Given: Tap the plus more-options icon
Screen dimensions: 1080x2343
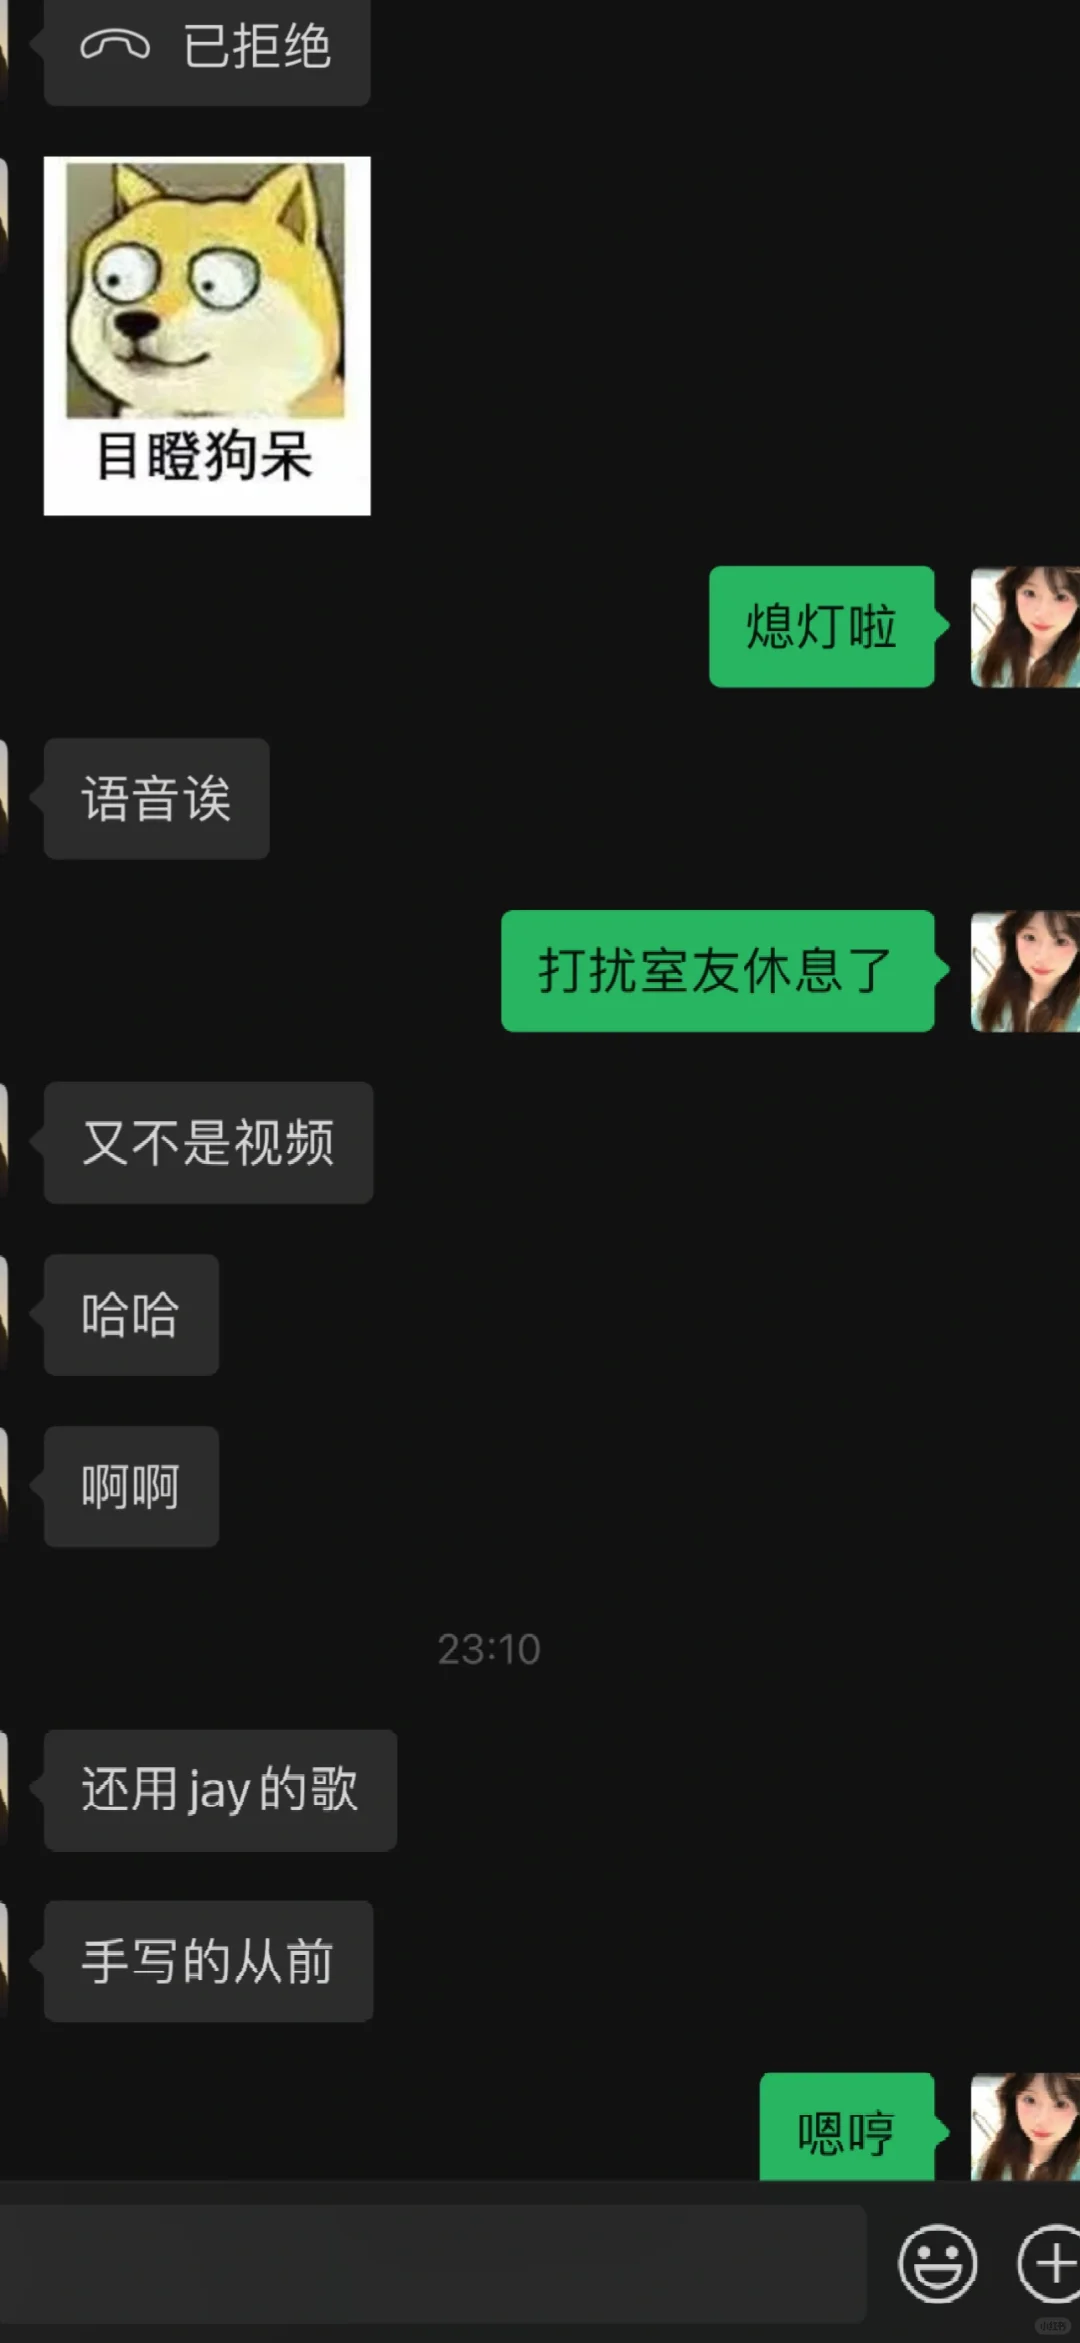Looking at the screenshot, I should [x=1050, y=2263].
